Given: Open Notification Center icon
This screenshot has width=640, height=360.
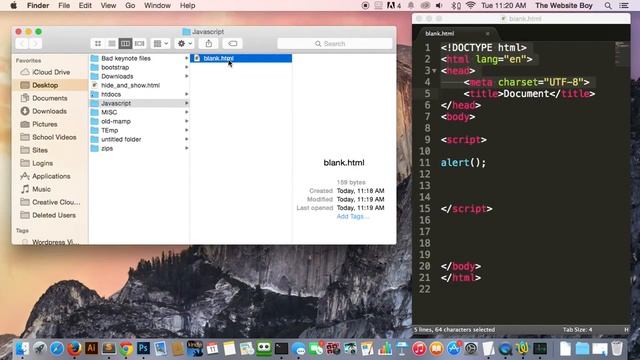Looking at the screenshot, I should [x=624, y=6].
